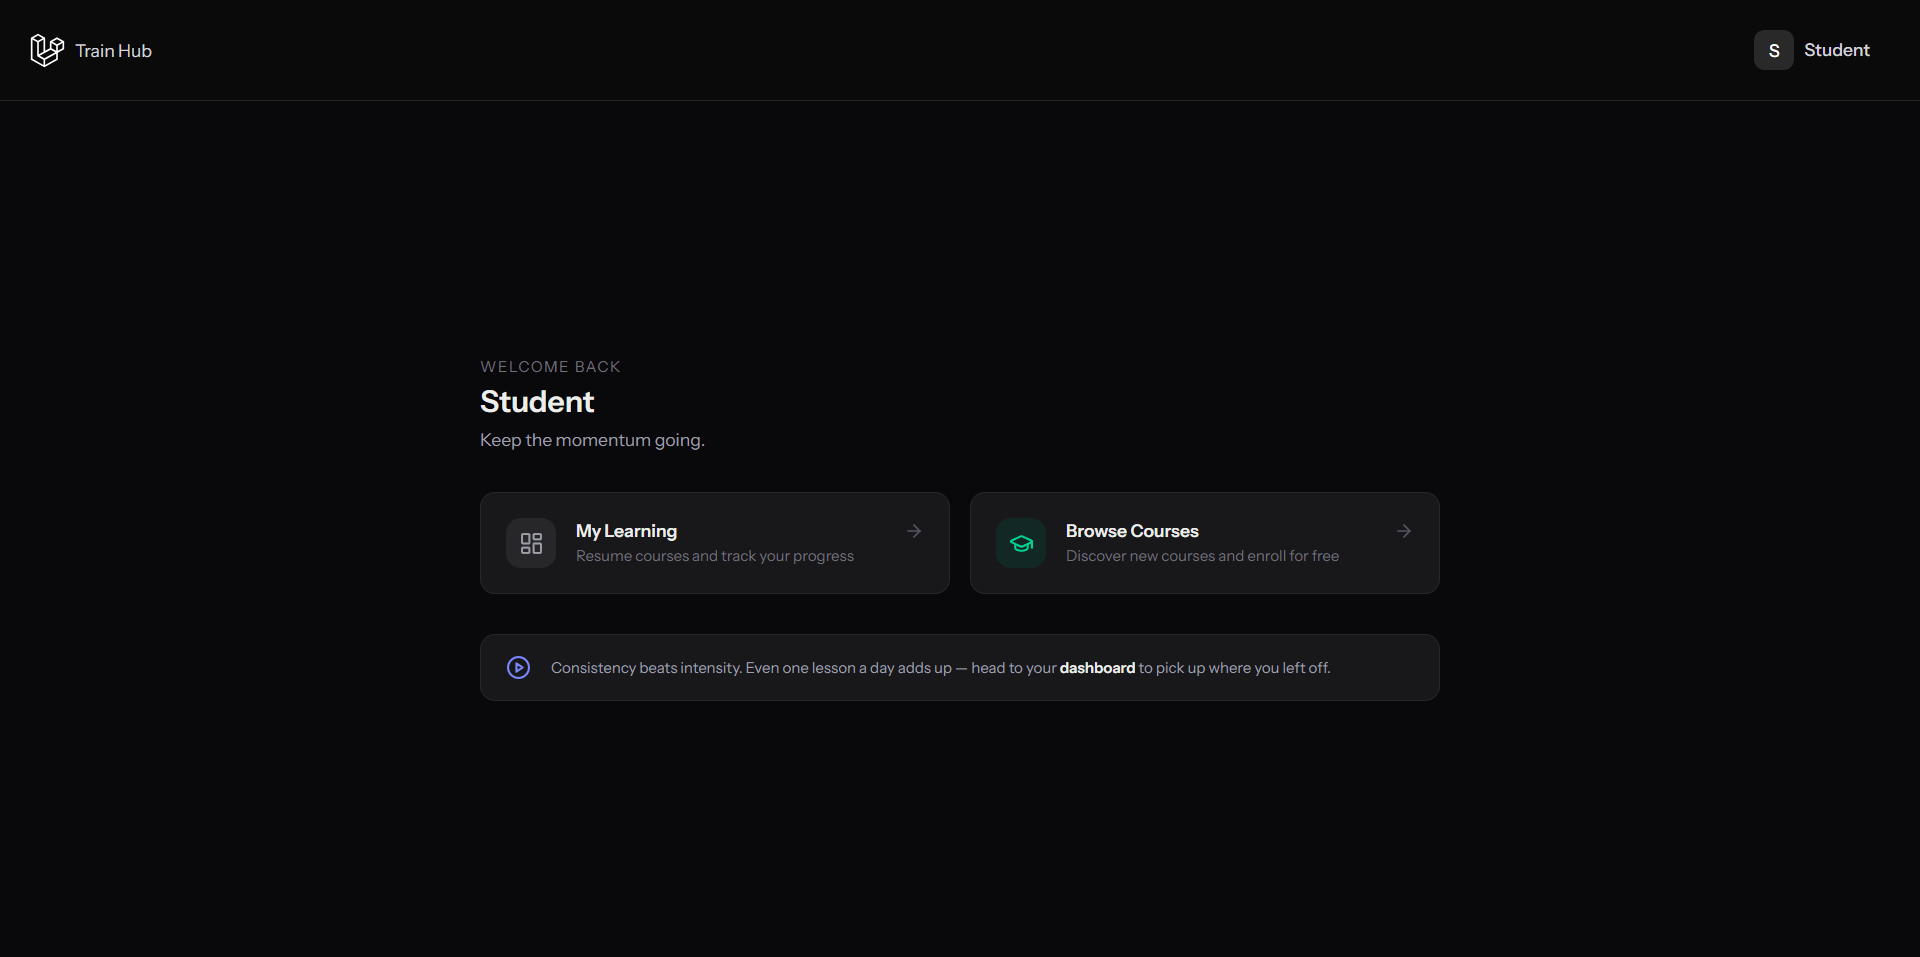Viewport: 1920px width, 957px height.
Task: Click the My Learning arrow icon
Action: pyautogui.click(x=914, y=531)
